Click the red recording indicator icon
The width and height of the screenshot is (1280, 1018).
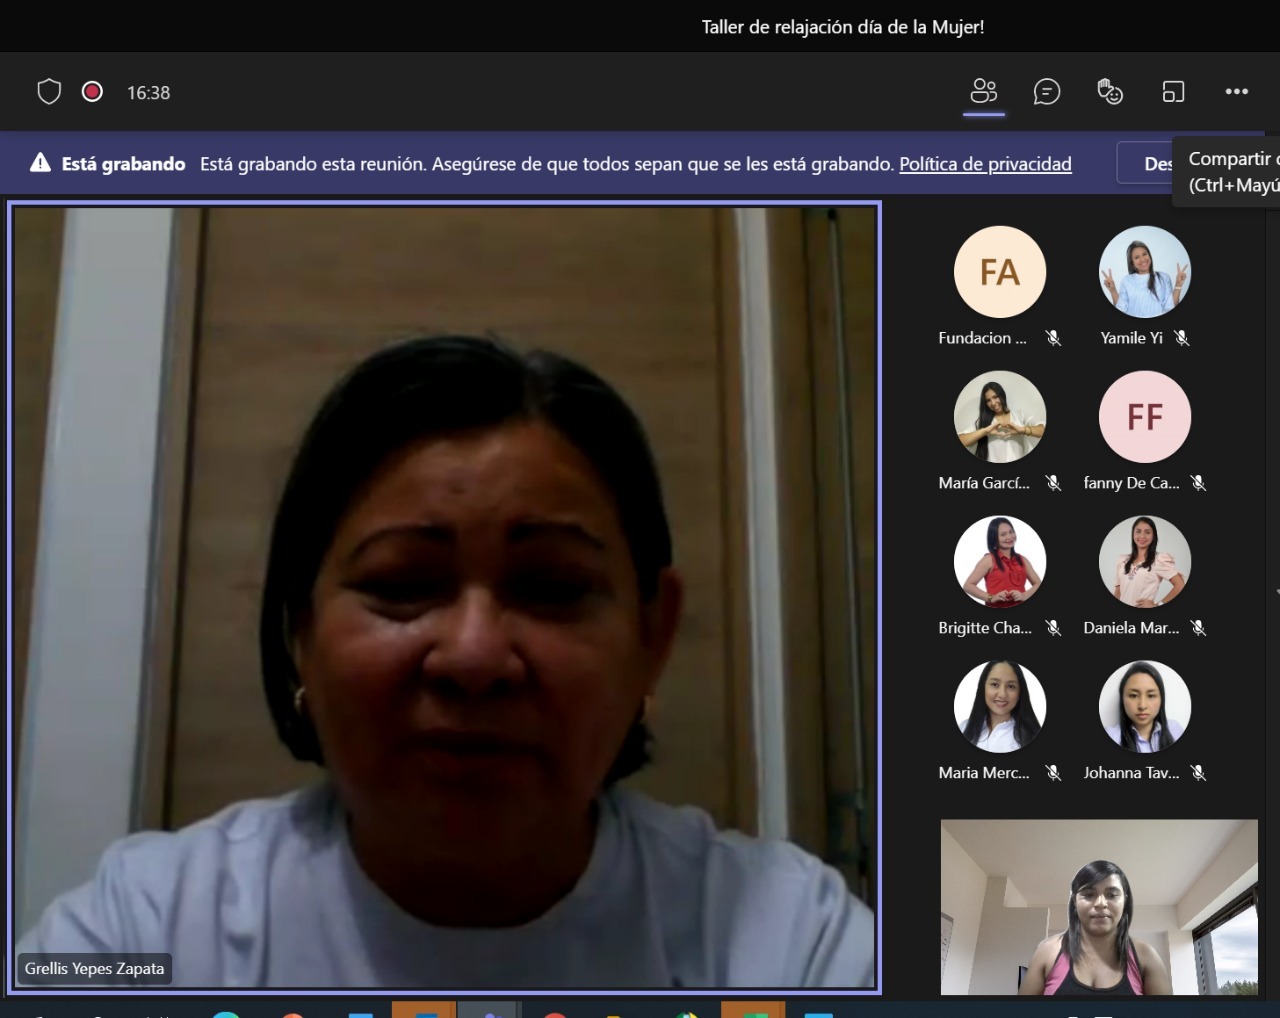[92, 92]
